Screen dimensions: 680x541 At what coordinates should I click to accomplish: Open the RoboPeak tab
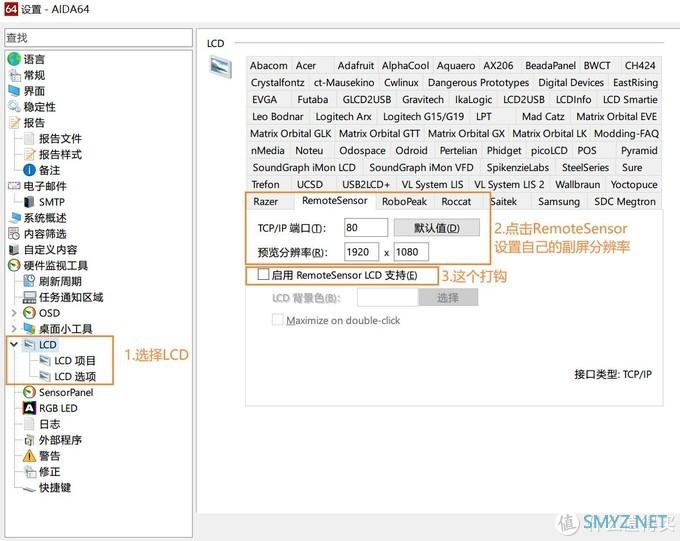coord(404,202)
